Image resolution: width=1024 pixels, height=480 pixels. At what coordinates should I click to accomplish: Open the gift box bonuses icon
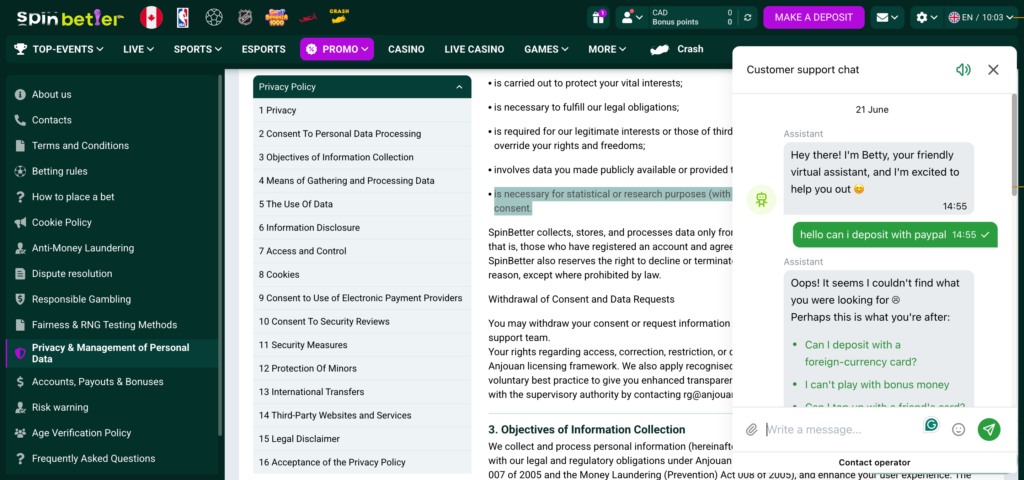(x=598, y=18)
